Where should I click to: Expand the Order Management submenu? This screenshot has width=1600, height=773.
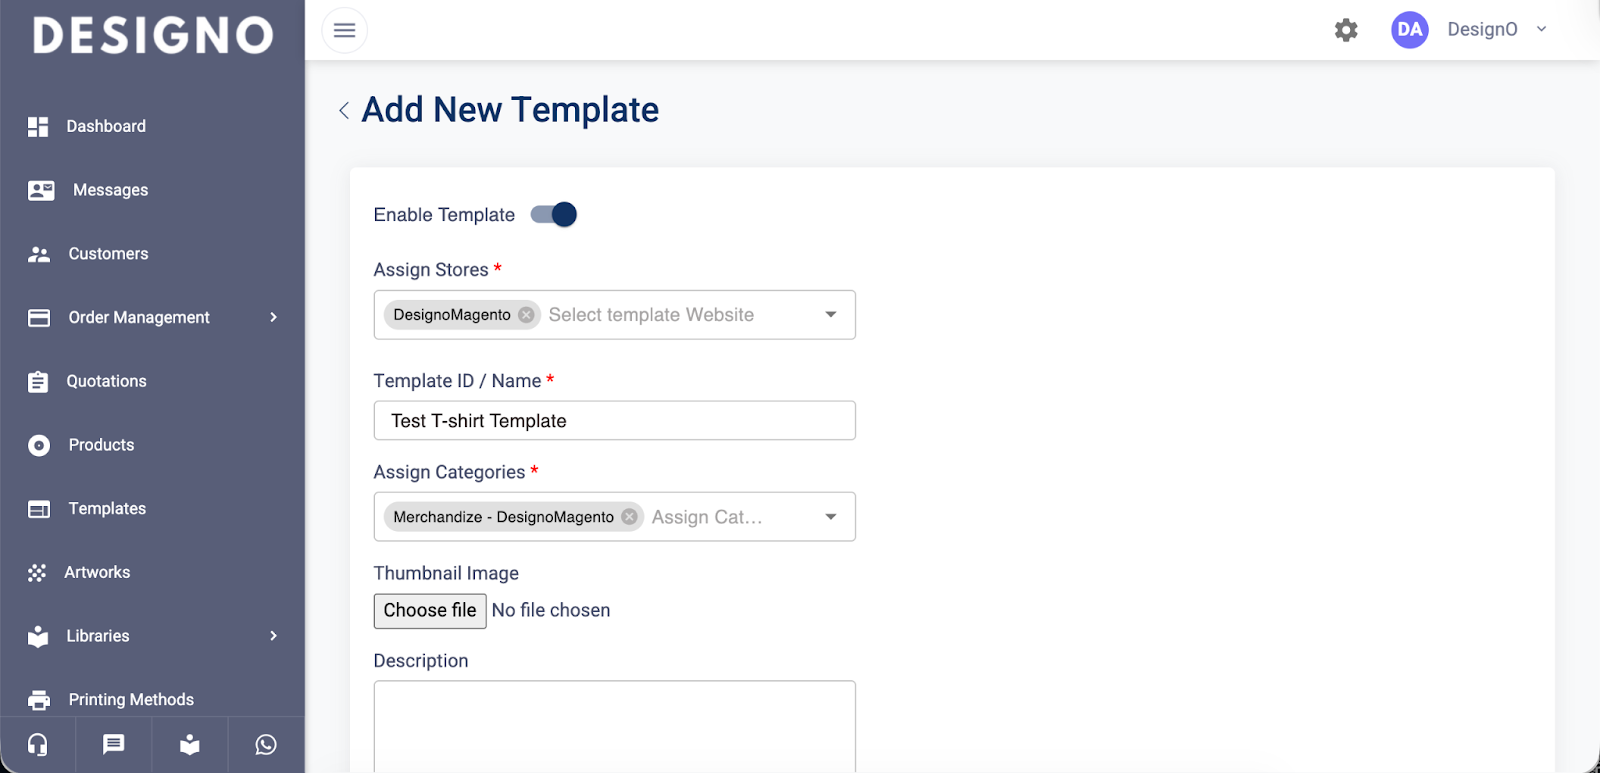[273, 318]
